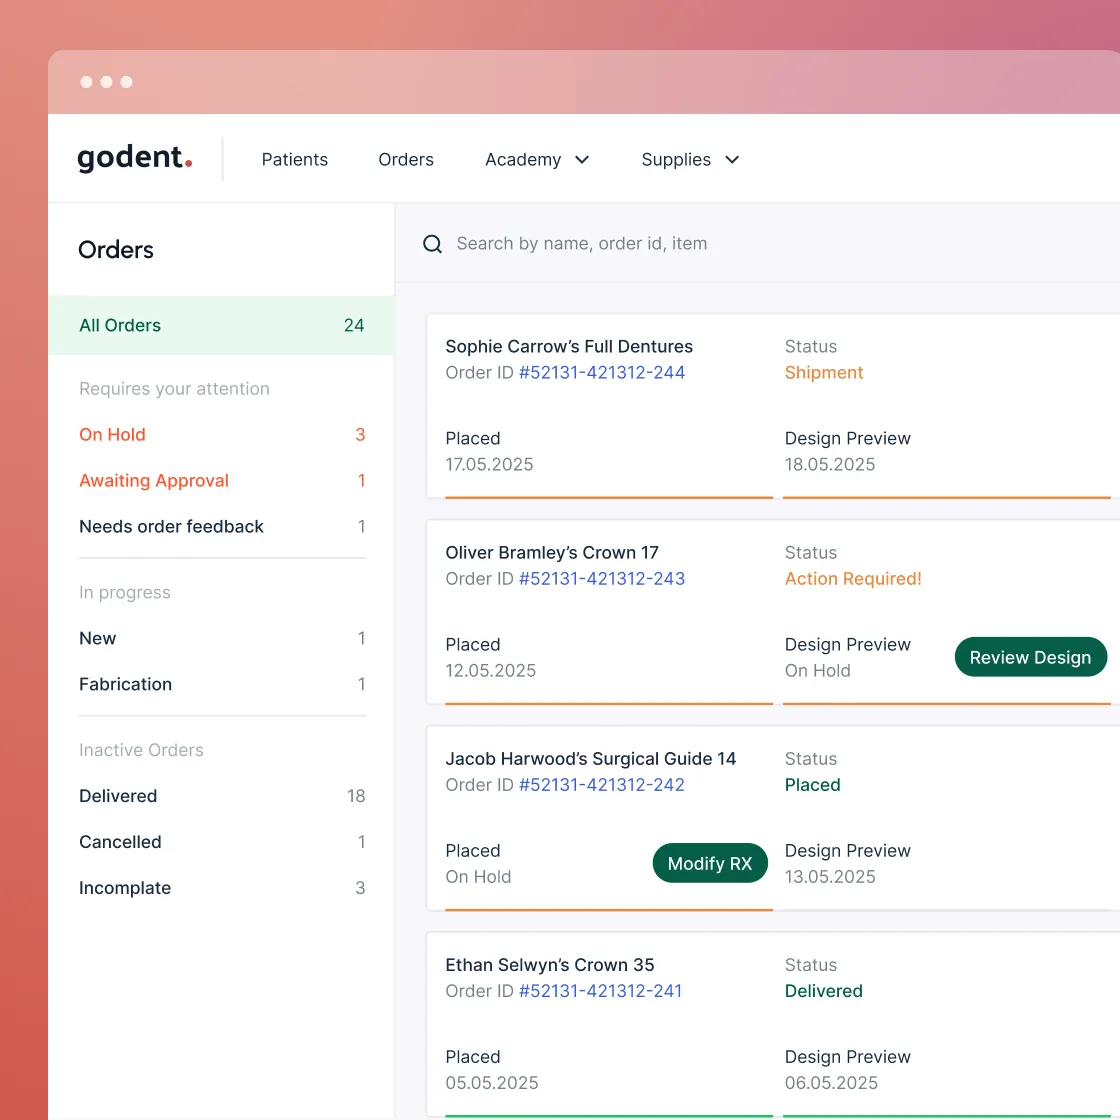Open Ethan Selwyn's Crown 35 order
The width and height of the screenshot is (1120, 1120).
click(549, 965)
